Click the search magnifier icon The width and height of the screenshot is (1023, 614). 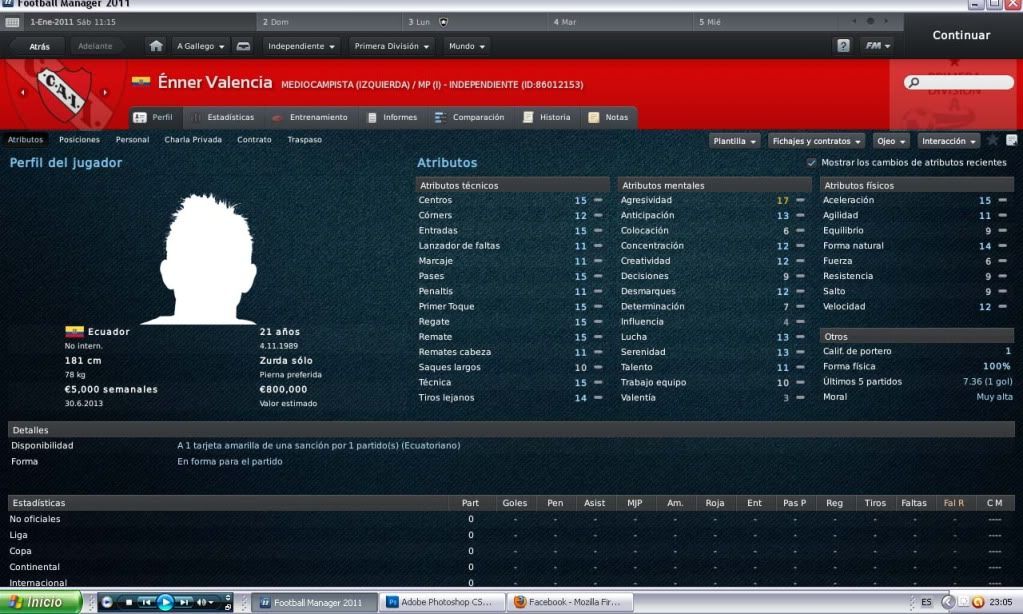coord(914,82)
